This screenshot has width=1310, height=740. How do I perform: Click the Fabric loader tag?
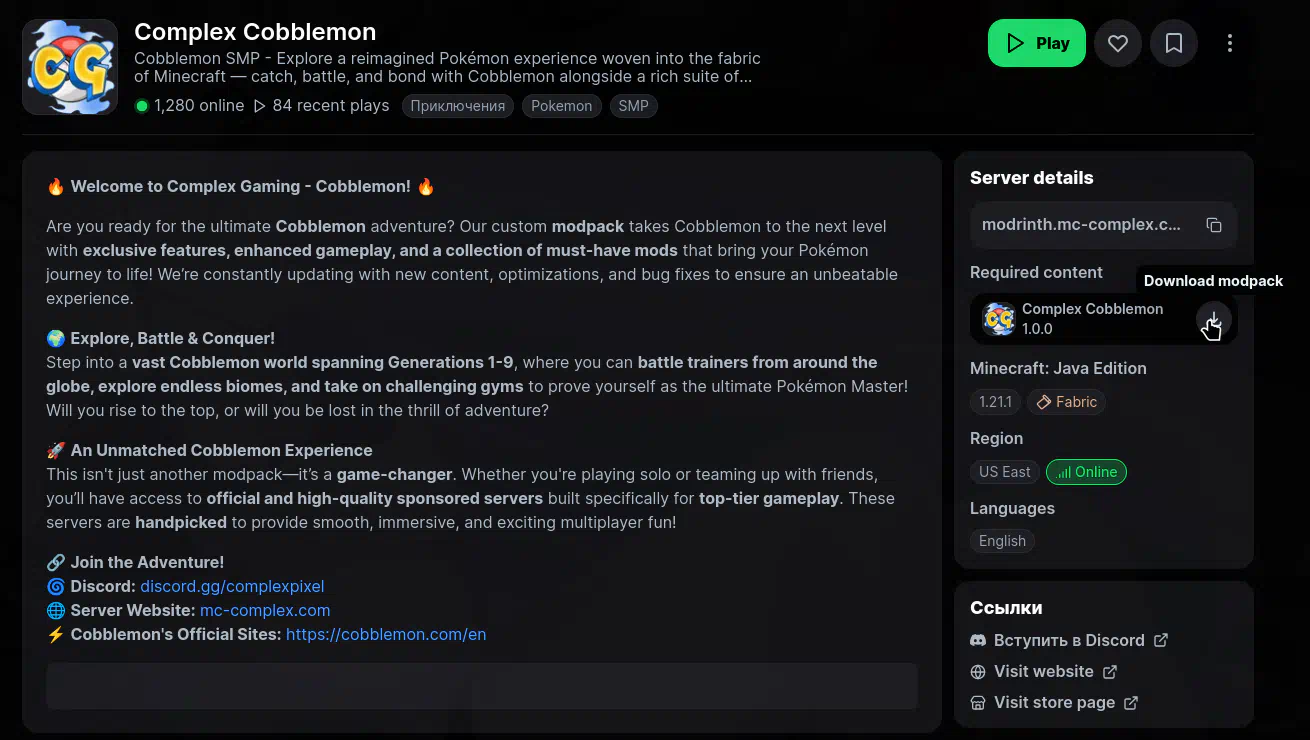pos(1066,402)
